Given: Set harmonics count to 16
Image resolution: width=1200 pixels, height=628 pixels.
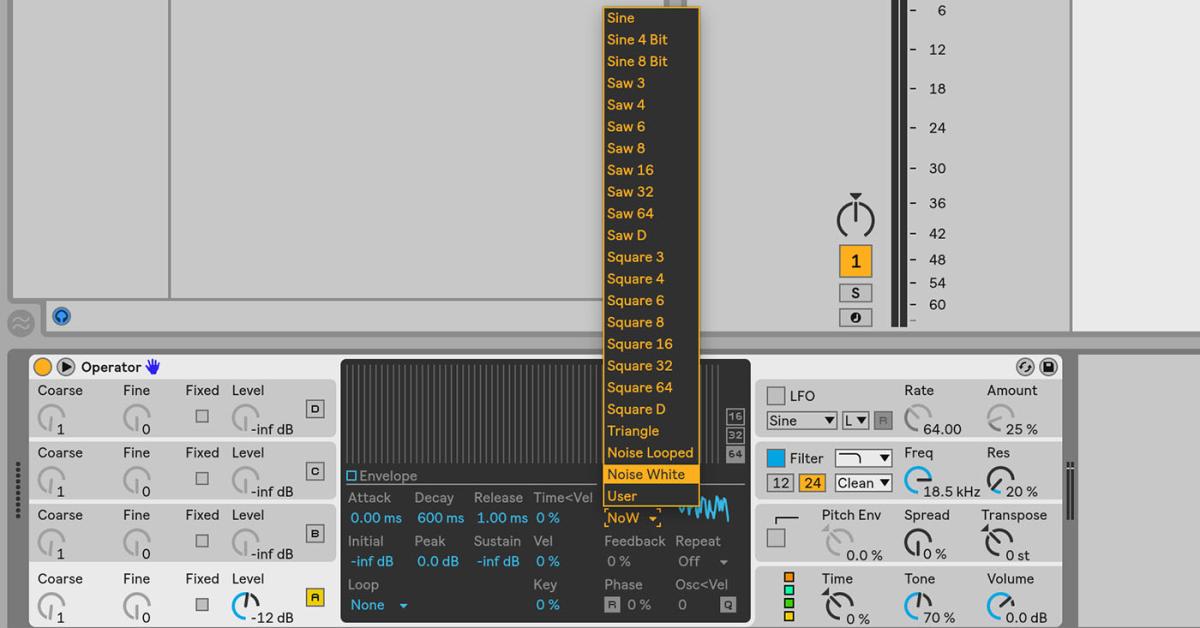Looking at the screenshot, I should 736,416.
